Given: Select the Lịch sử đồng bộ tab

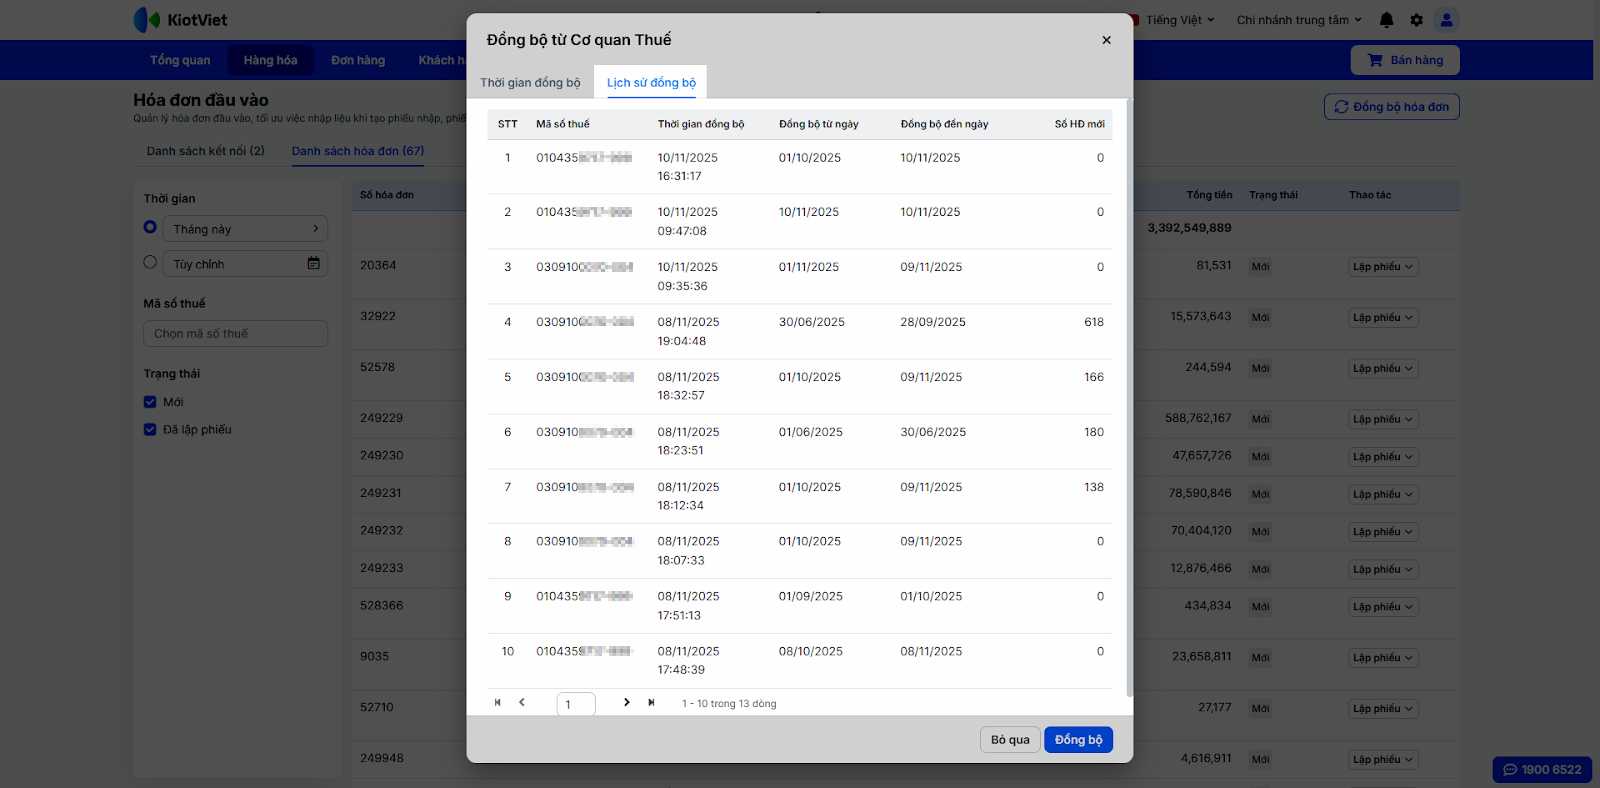Looking at the screenshot, I should (651, 83).
